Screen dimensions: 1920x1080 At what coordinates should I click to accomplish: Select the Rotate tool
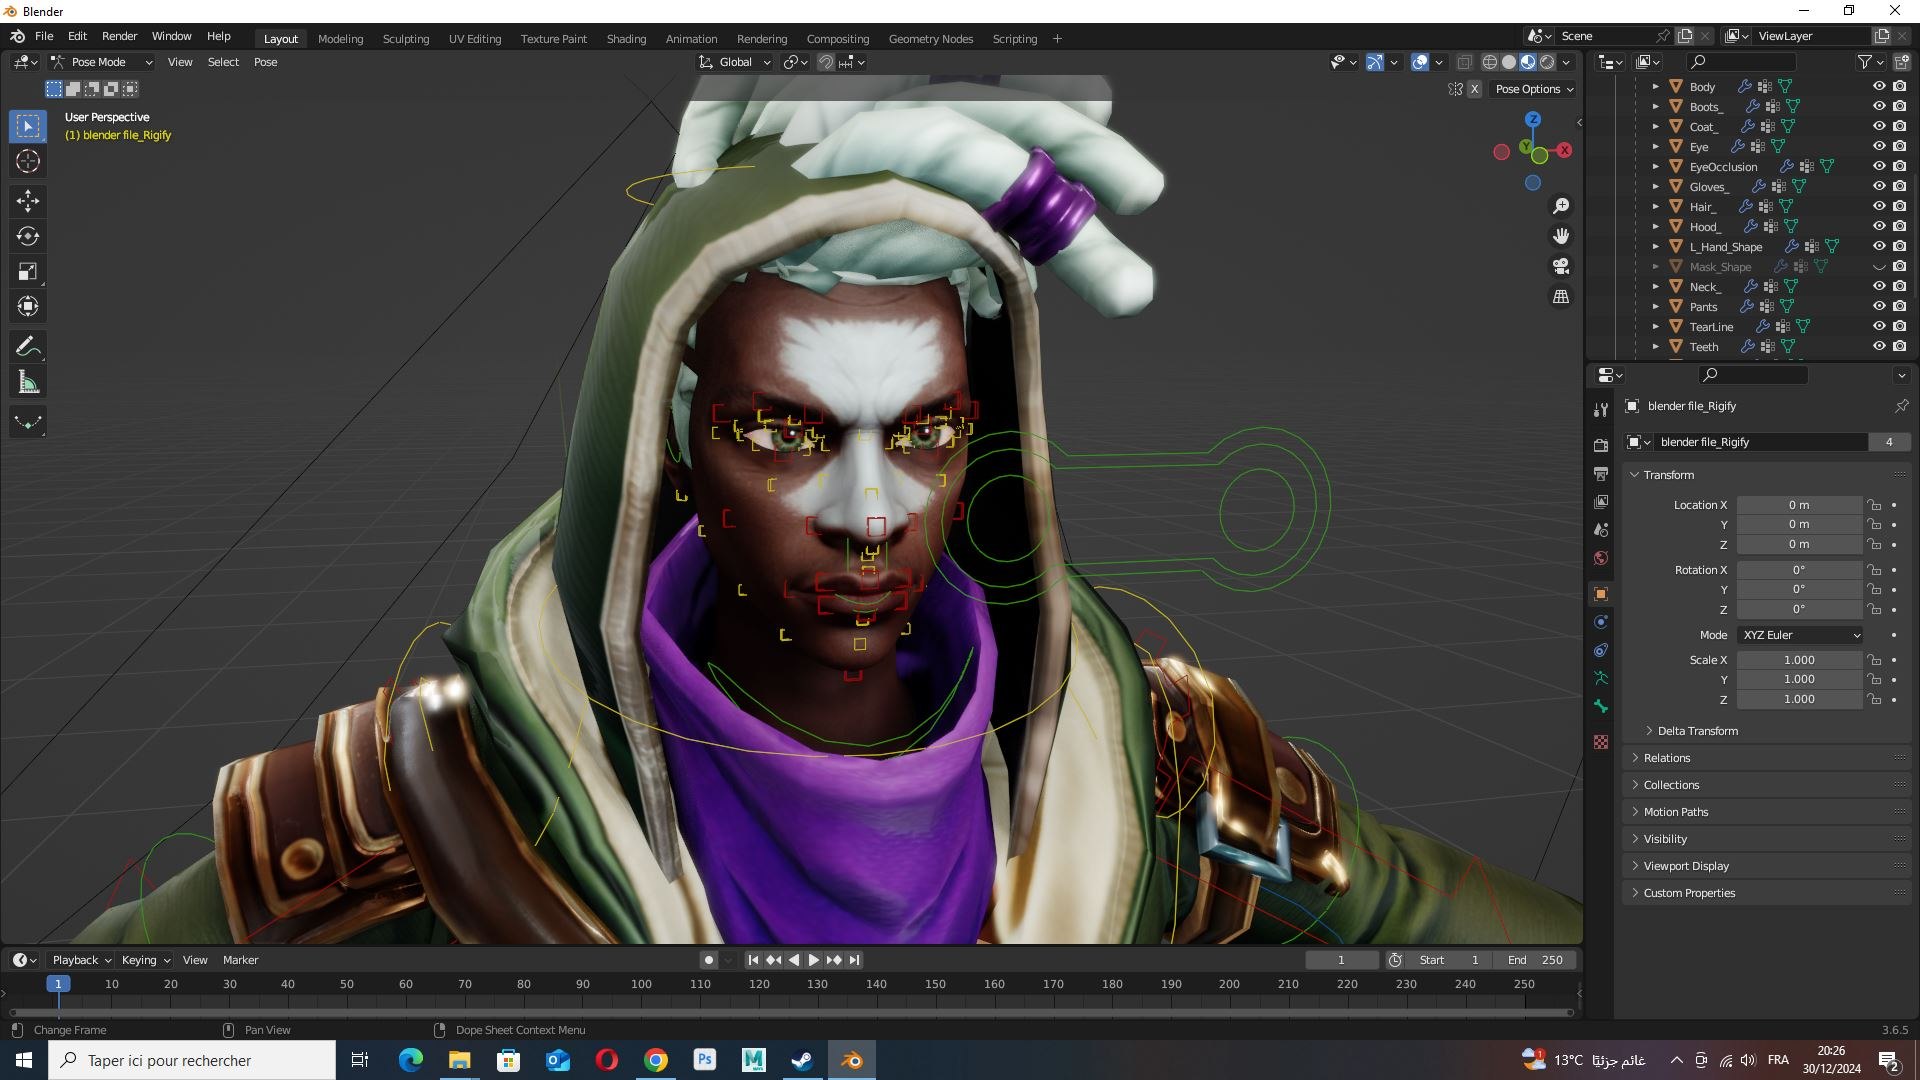coord(28,236)
